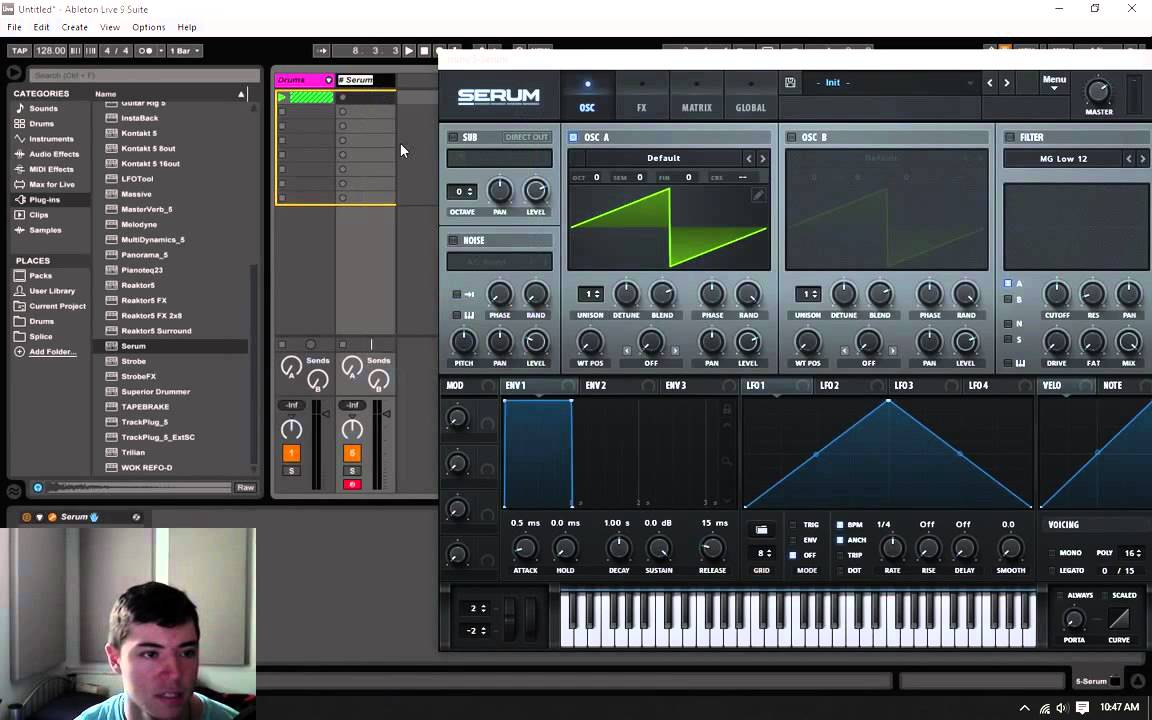Click the TAP tempo button
This screenshot has height=720, width=1152.
point(20,51)
